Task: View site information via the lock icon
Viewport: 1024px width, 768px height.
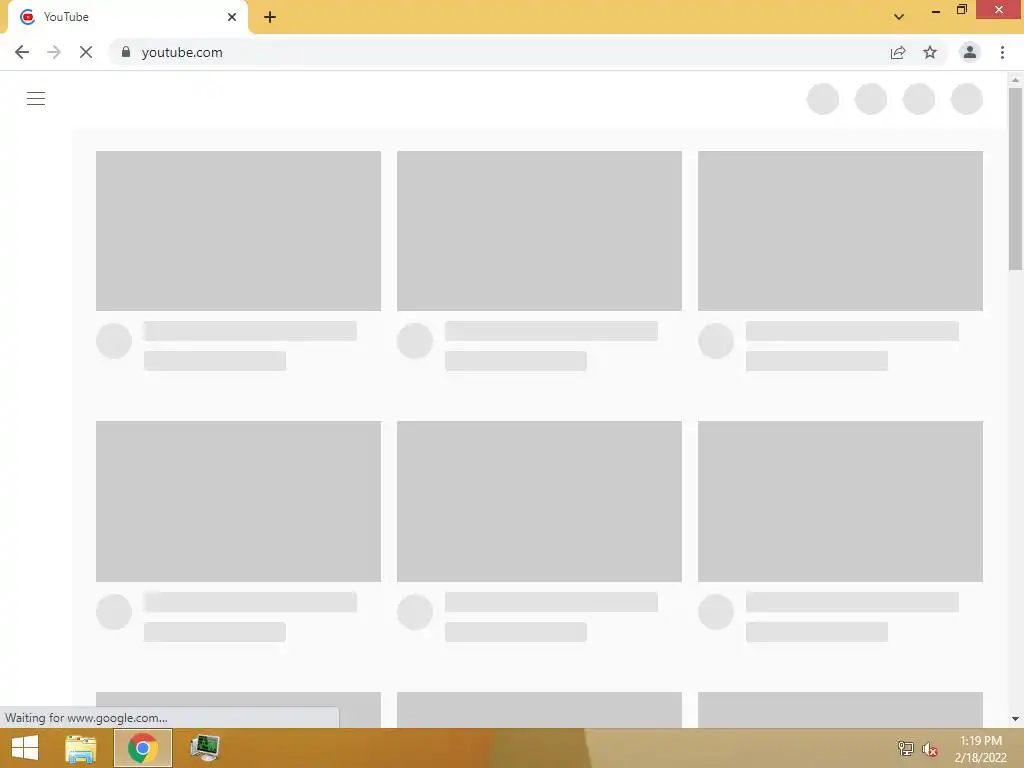Action: point(126,52)
